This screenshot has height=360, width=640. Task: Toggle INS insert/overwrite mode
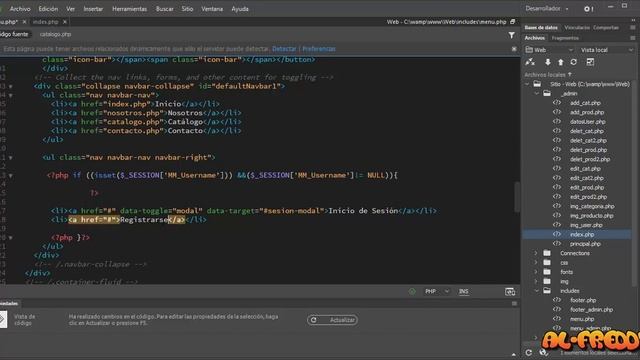(464, 291)
